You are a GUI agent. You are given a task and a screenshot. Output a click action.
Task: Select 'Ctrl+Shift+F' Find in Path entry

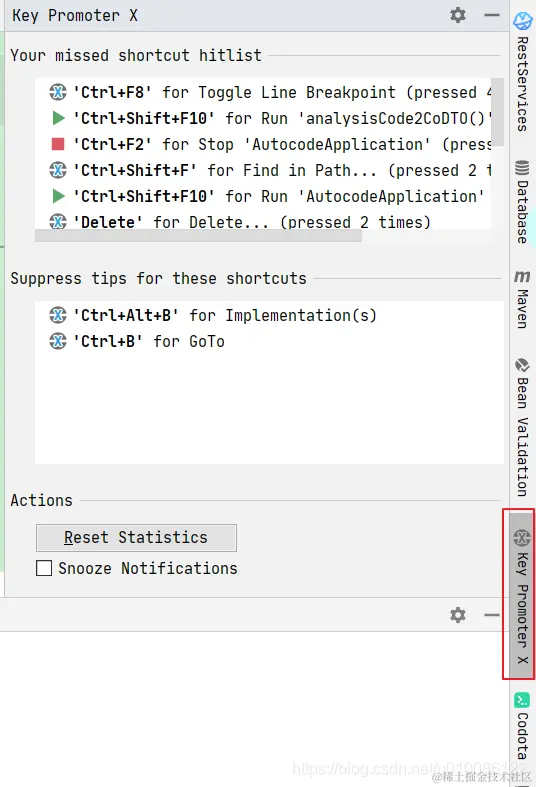click(263, 171)
